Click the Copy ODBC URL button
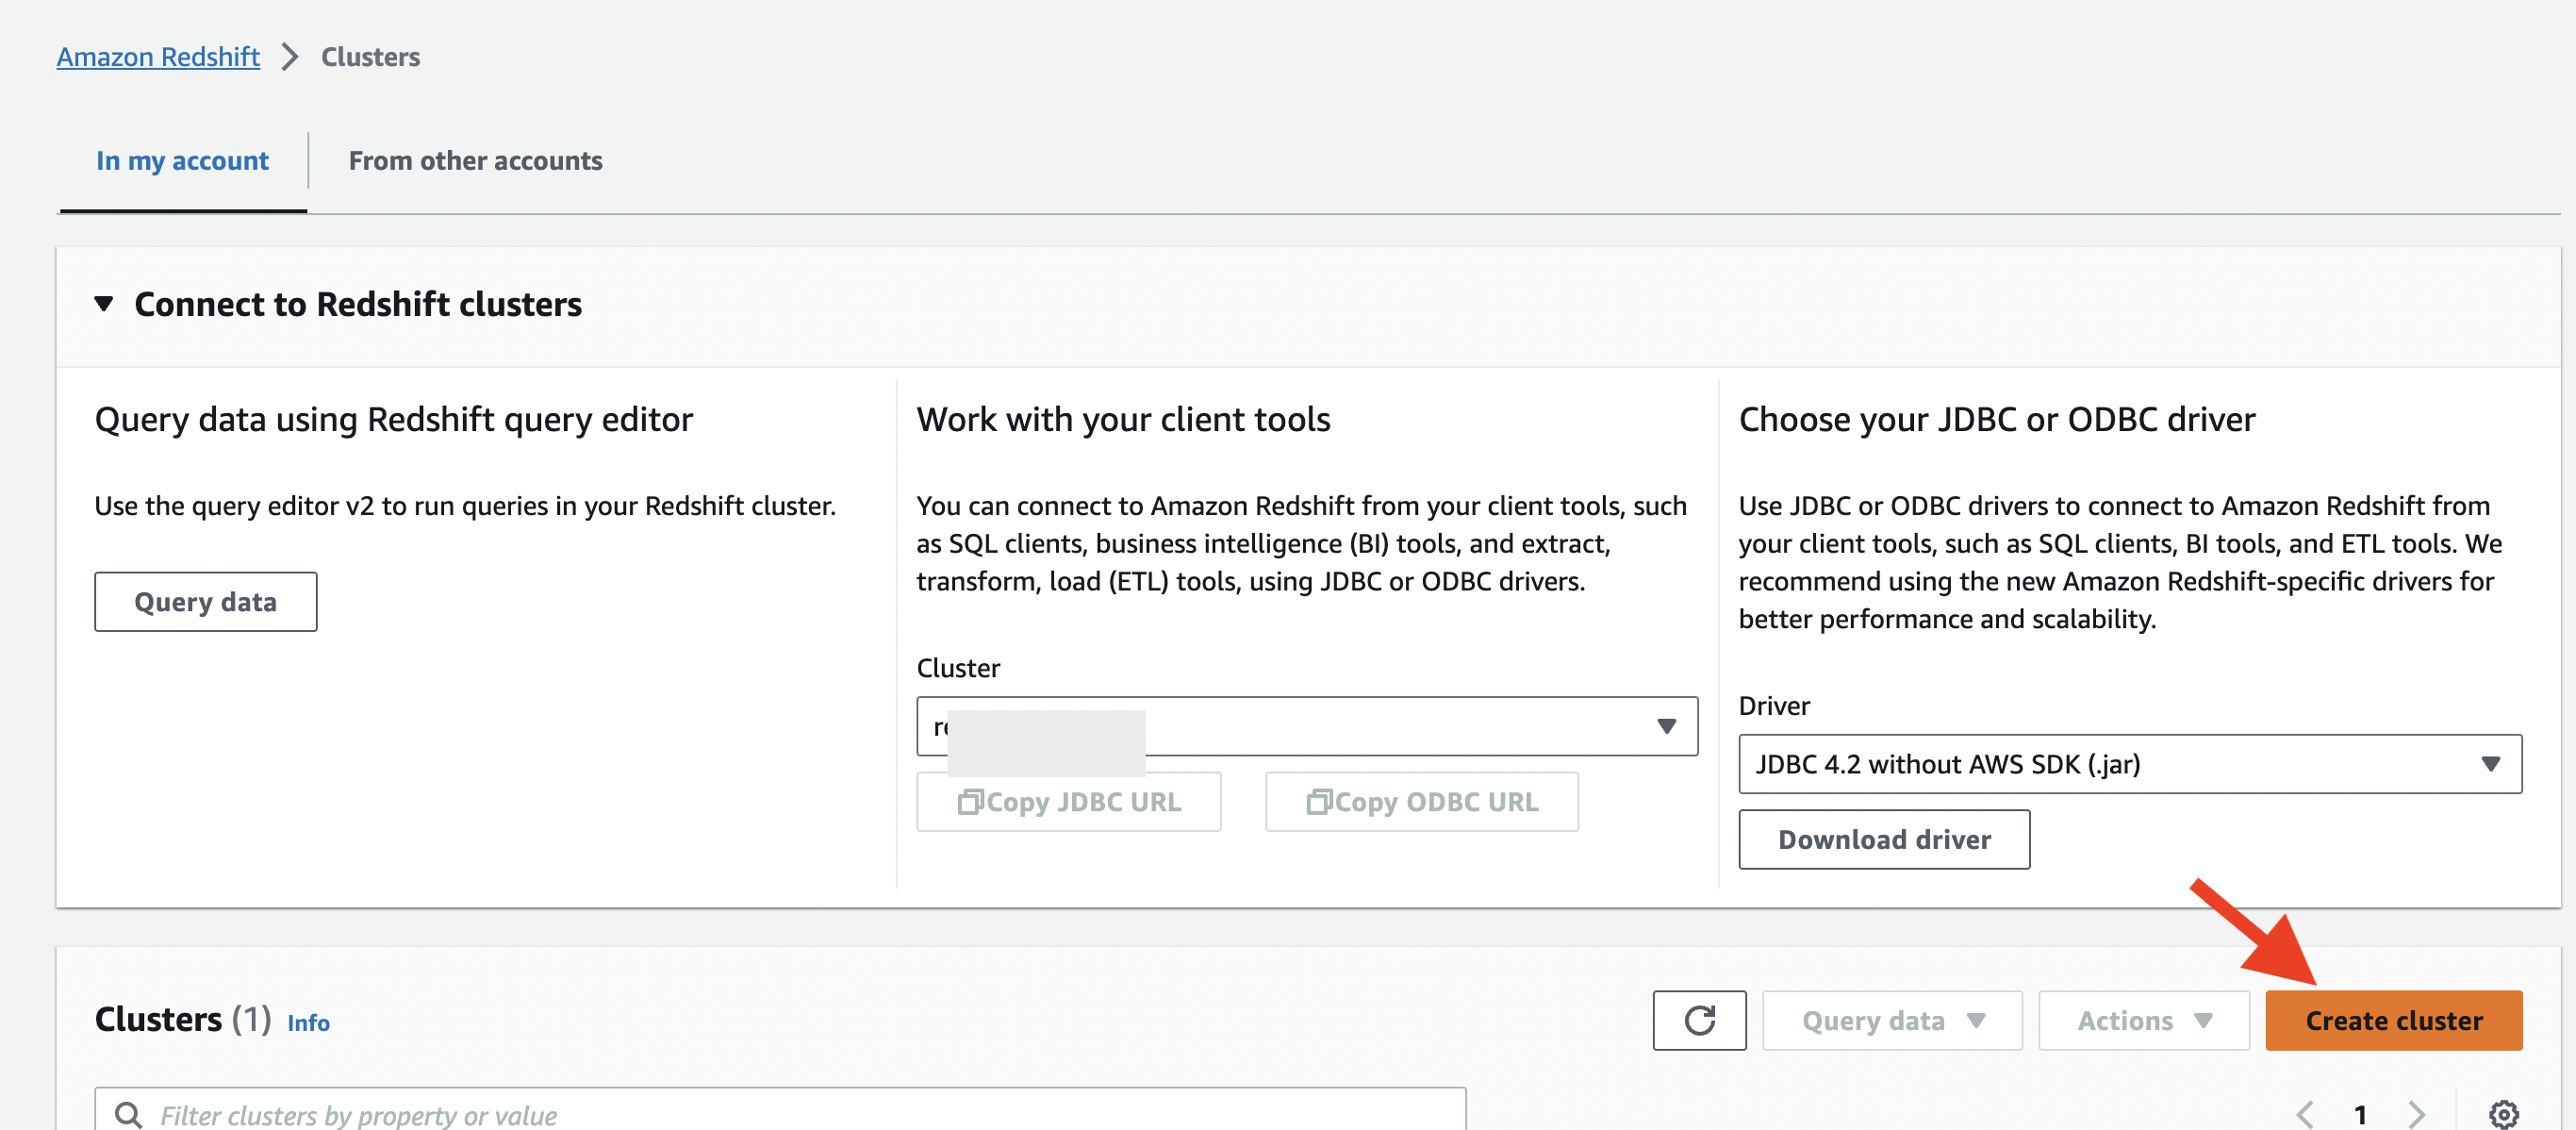This screenshot has height=1130, width=2576. tap(1421, 801)
